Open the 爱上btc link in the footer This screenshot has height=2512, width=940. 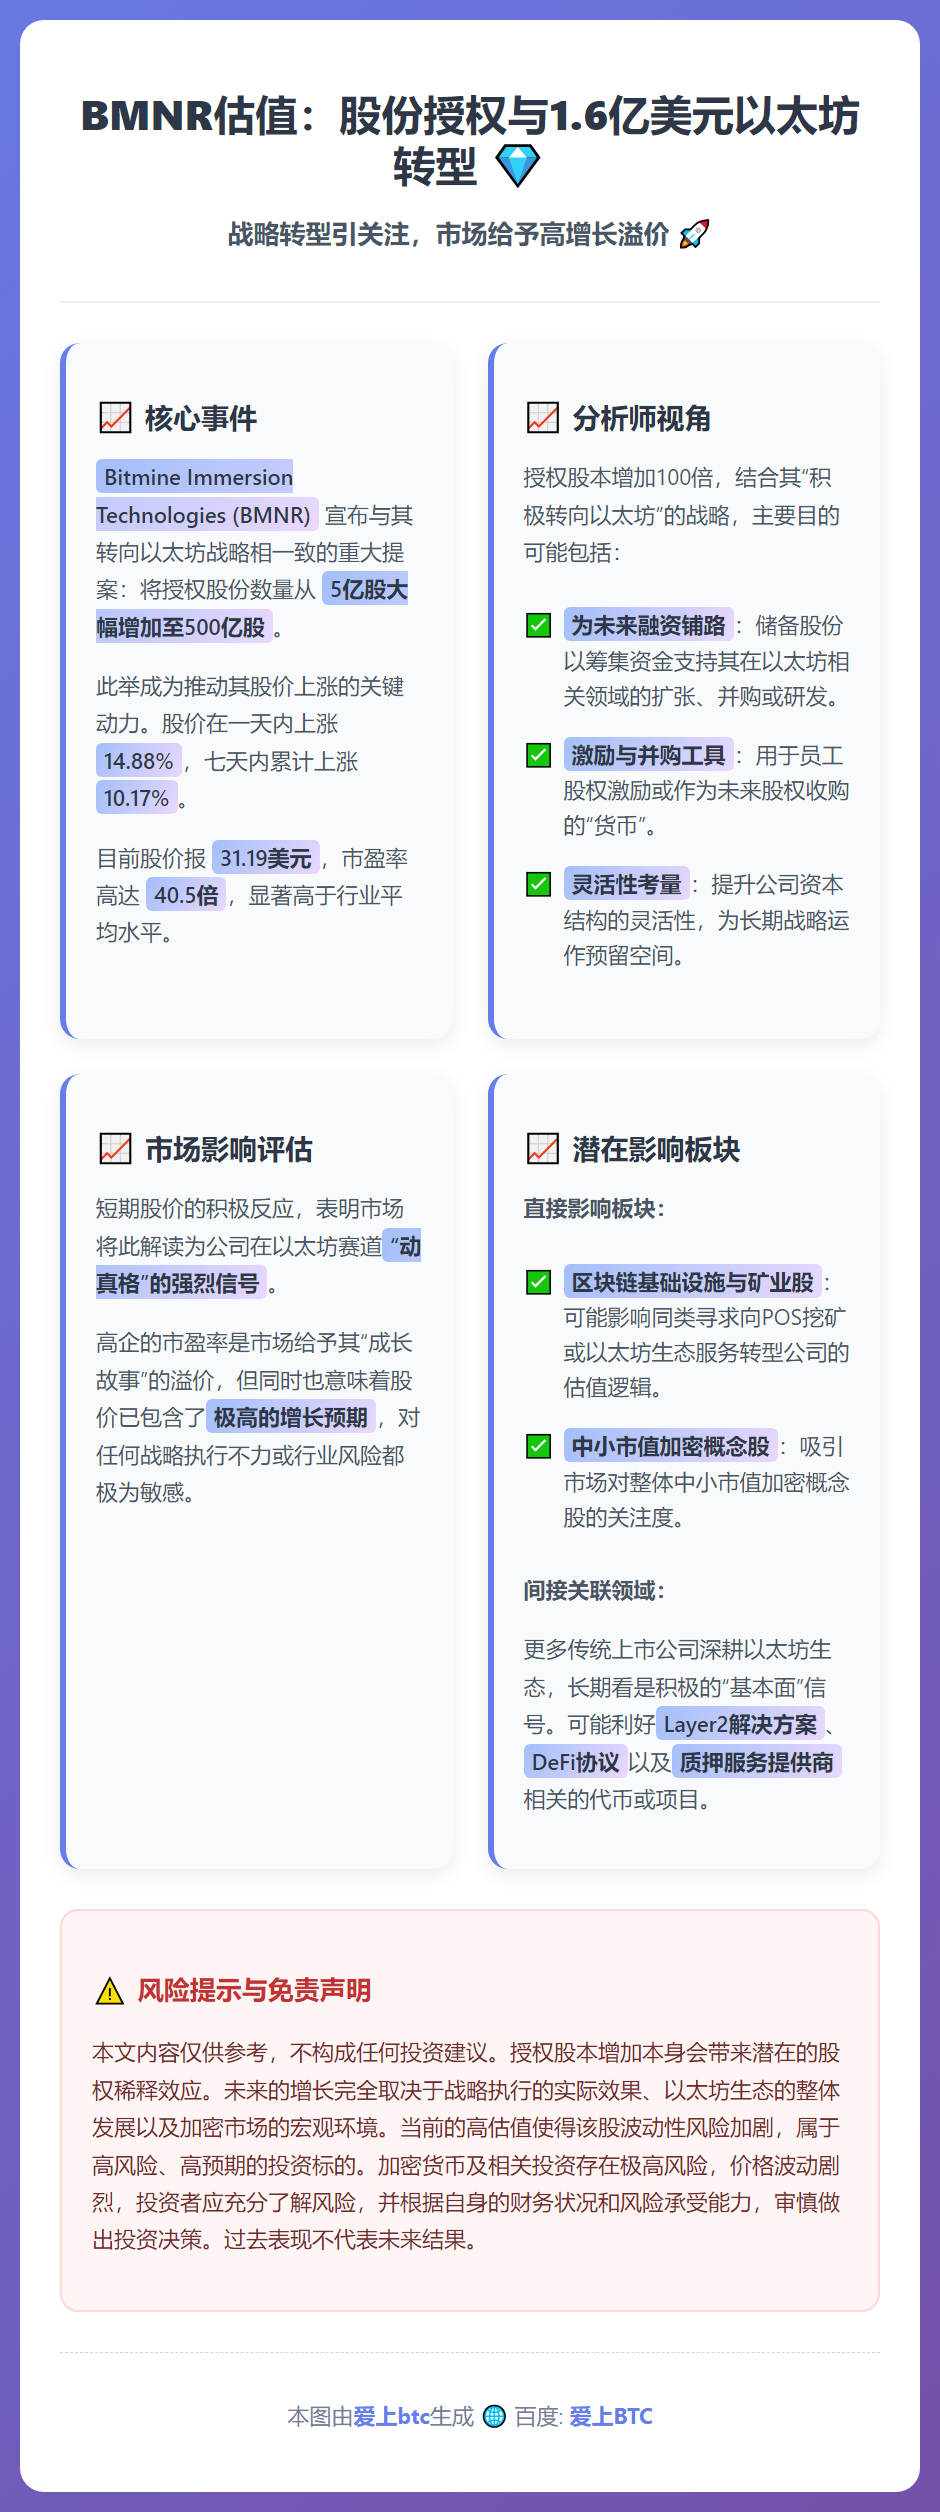click(x=391, y=2416)
